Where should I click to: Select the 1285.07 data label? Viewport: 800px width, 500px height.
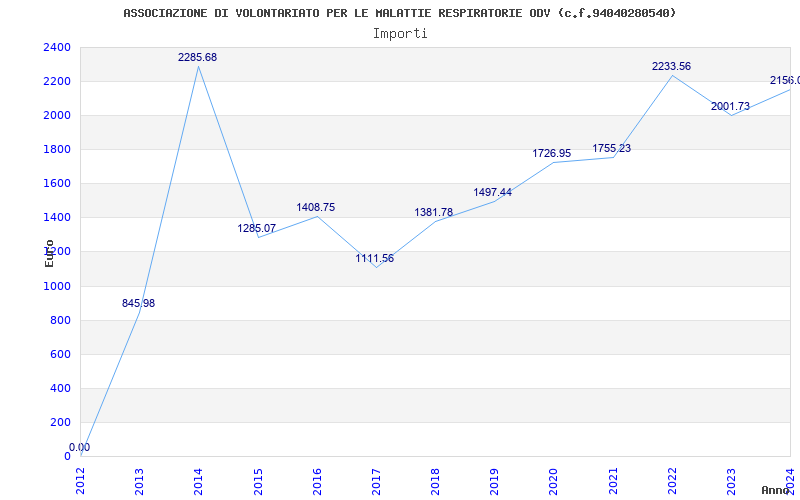click(x=257, y=229)
